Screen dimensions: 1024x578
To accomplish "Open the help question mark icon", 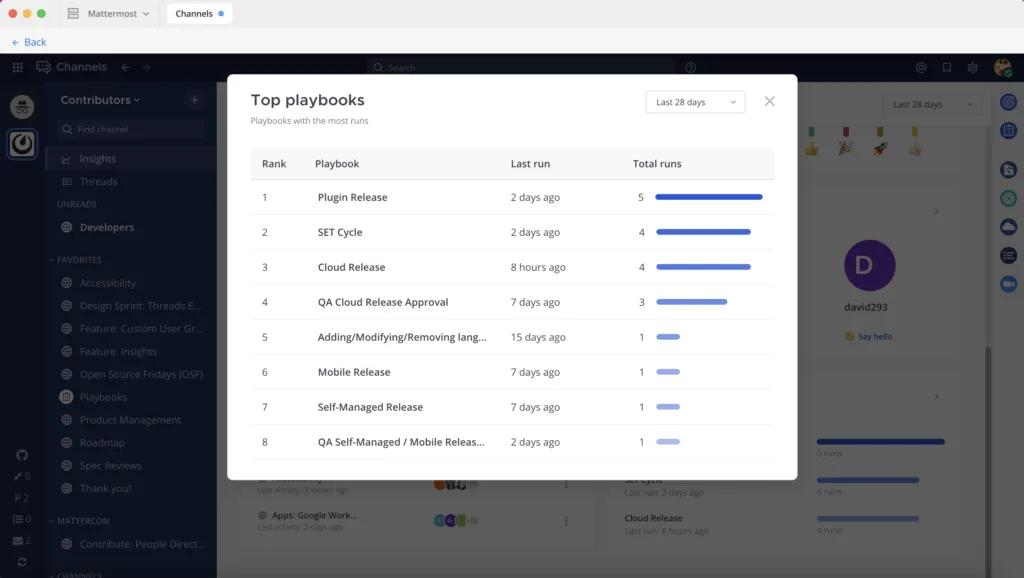I will [x=690, y=67].
